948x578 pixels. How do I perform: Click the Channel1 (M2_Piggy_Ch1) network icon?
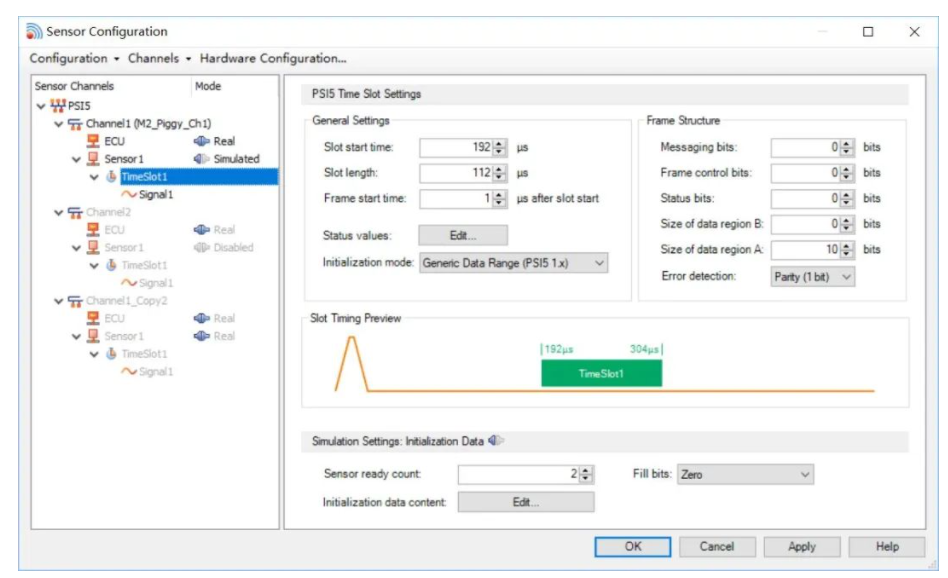[x=75, y=124]
